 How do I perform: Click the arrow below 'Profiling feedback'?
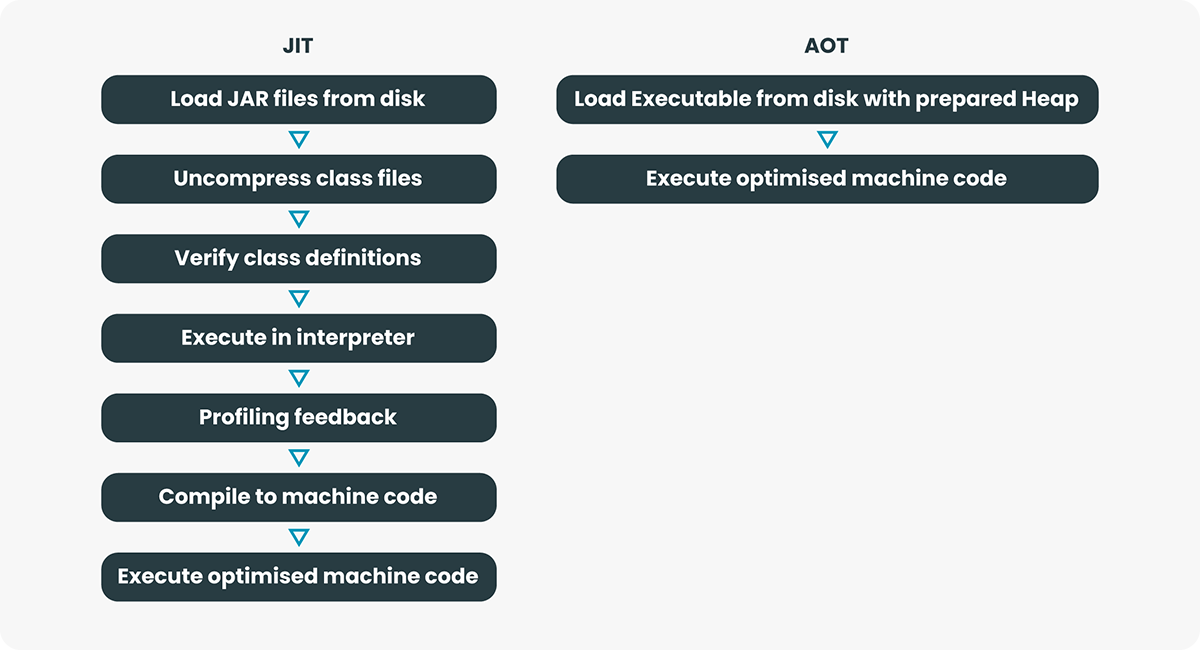(x=298, y=457)
